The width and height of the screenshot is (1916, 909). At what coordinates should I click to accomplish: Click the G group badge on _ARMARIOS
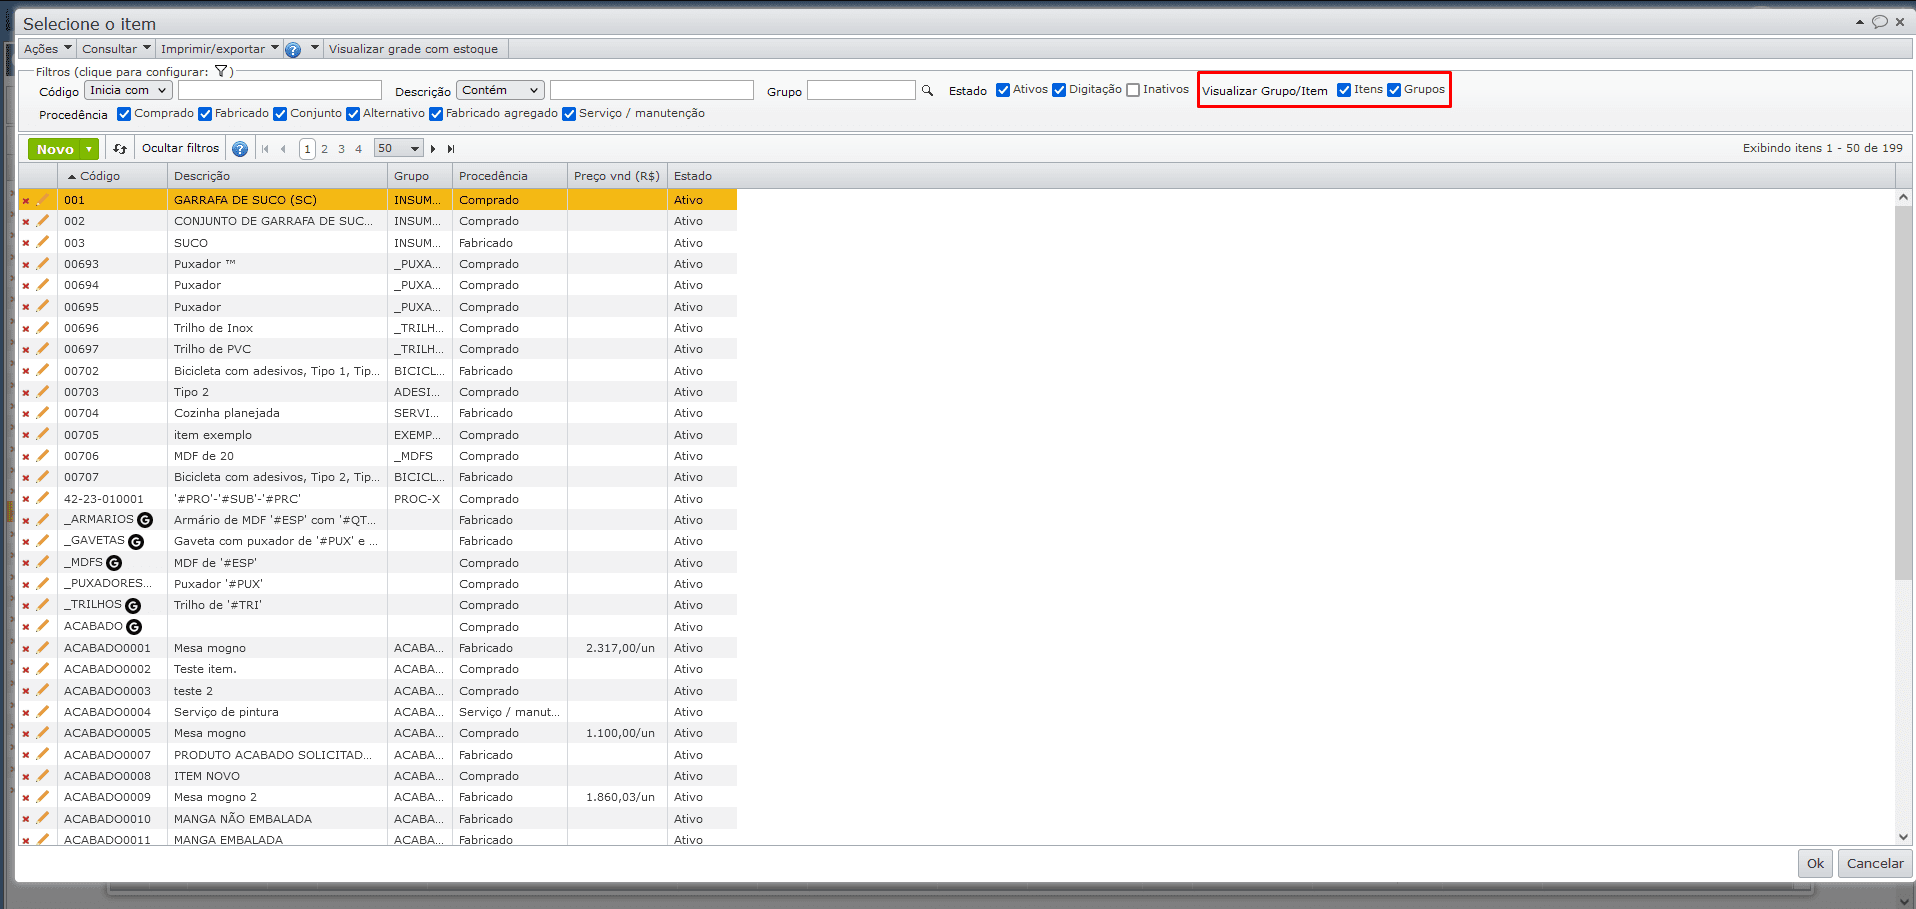145,520
